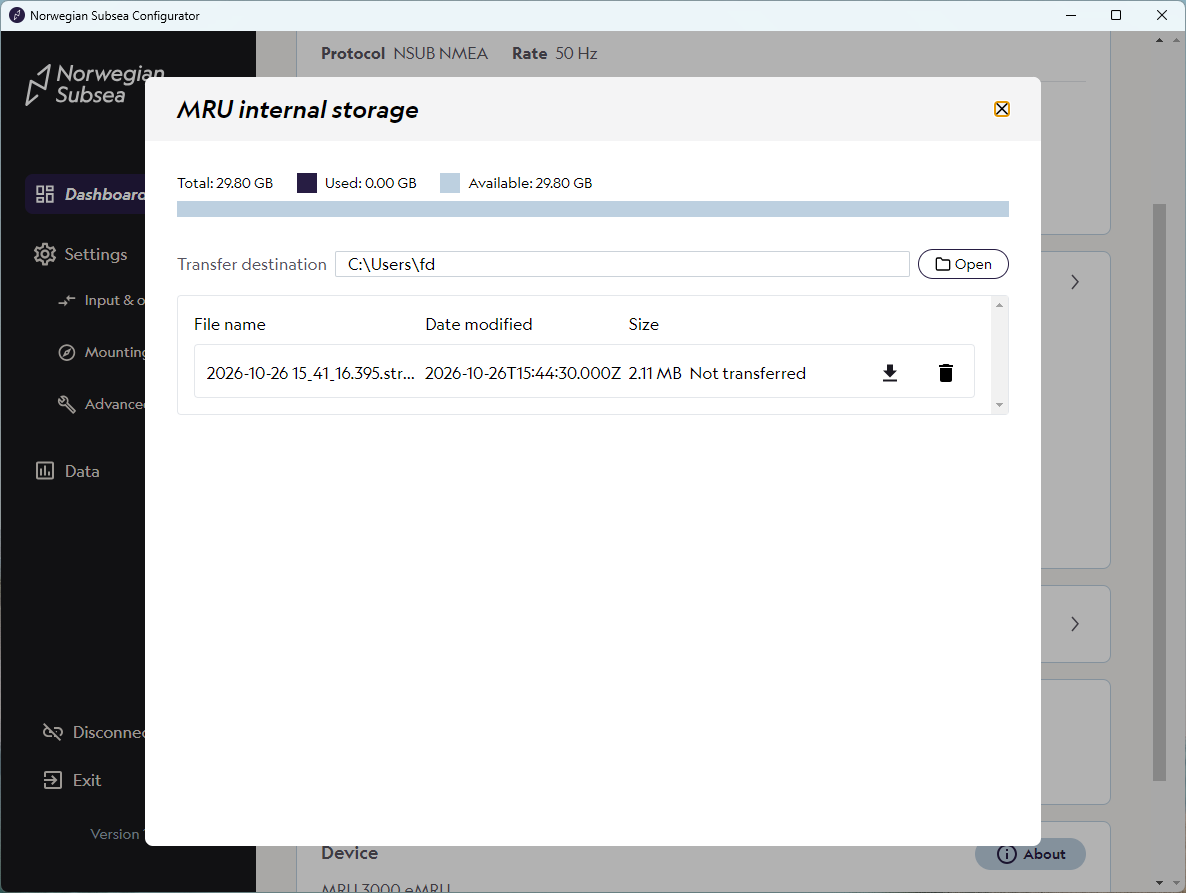Click the storage usage bar

(593, 209)
